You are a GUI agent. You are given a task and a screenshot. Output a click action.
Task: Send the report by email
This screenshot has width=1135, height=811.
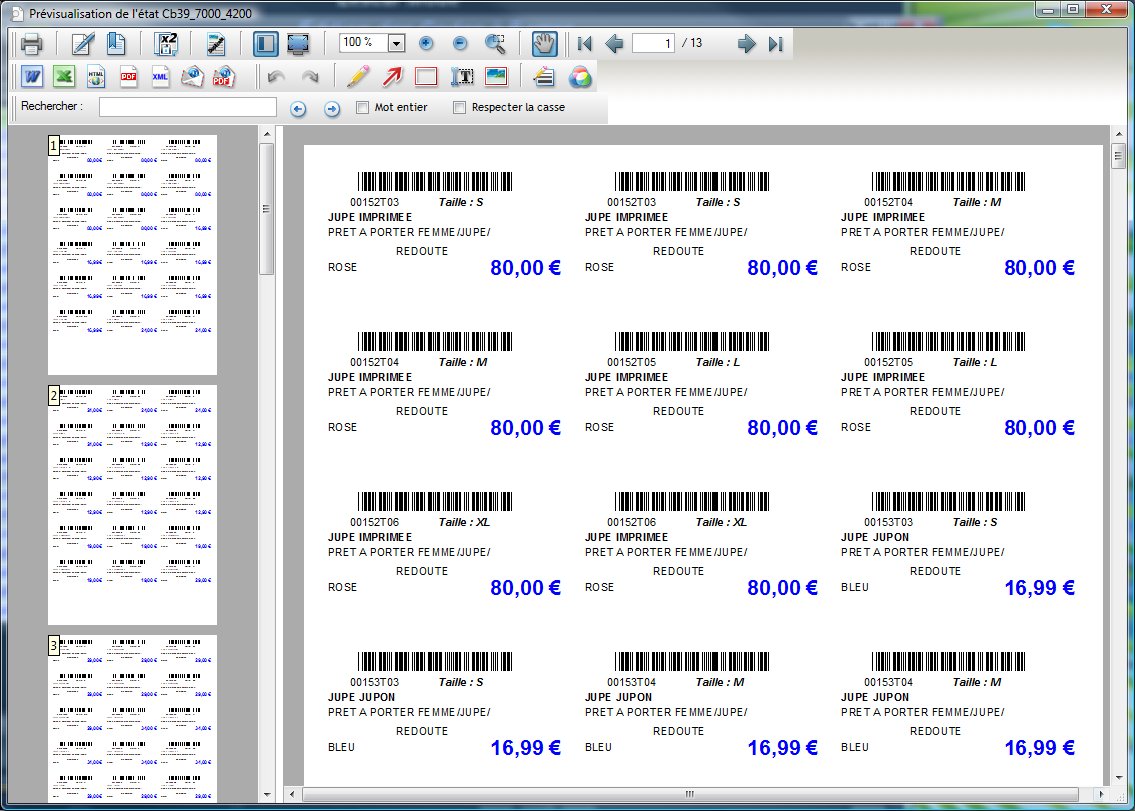[192, 76]
